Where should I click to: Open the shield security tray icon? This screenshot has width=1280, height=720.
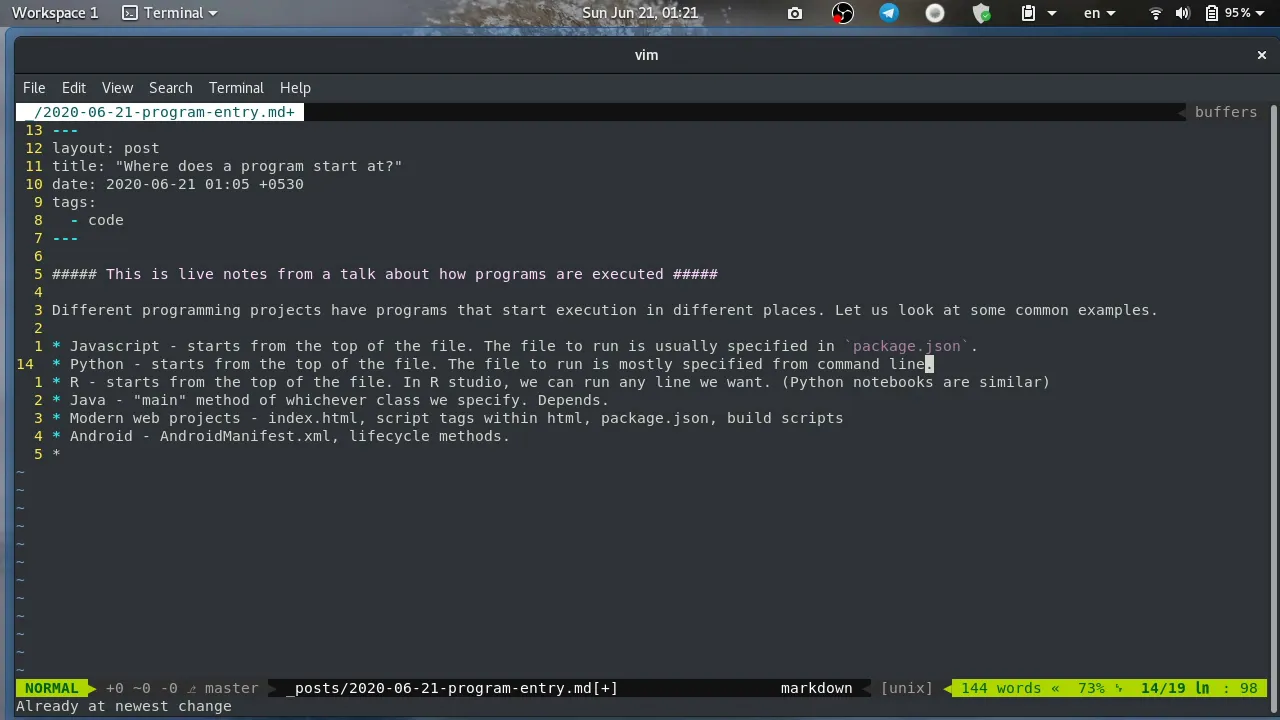pos(982,13)
